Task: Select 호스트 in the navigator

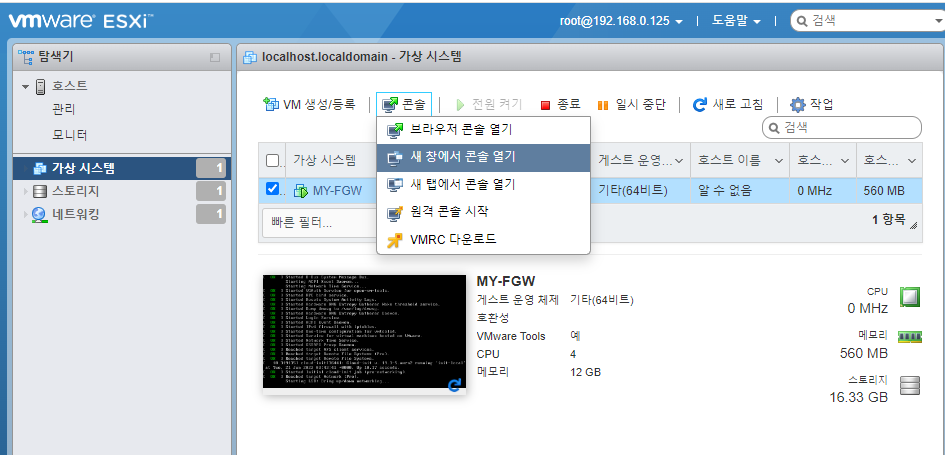Action: (x=69, y=86)
